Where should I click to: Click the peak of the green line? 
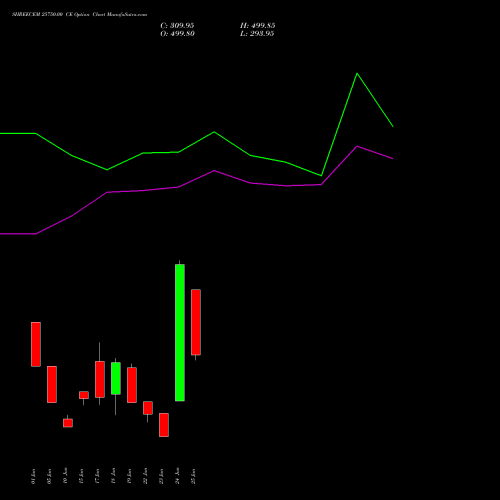tap(357, 73)
